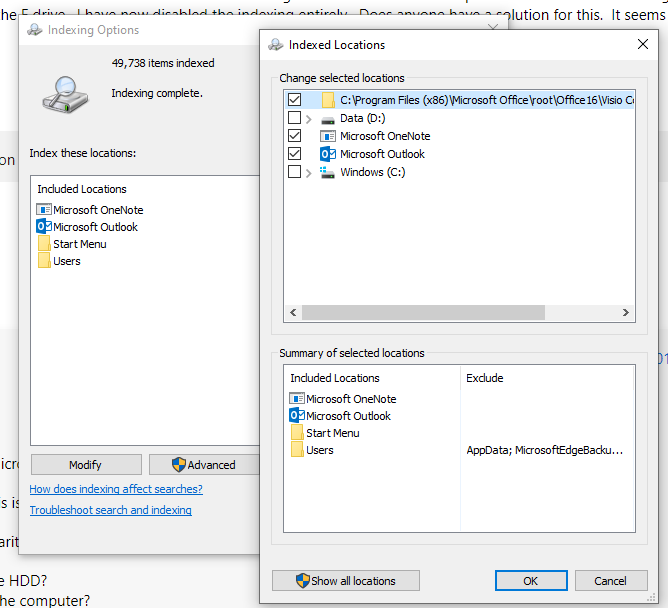Click the Users folder icon in summary

pyautogui.click(x=297, y=450)
